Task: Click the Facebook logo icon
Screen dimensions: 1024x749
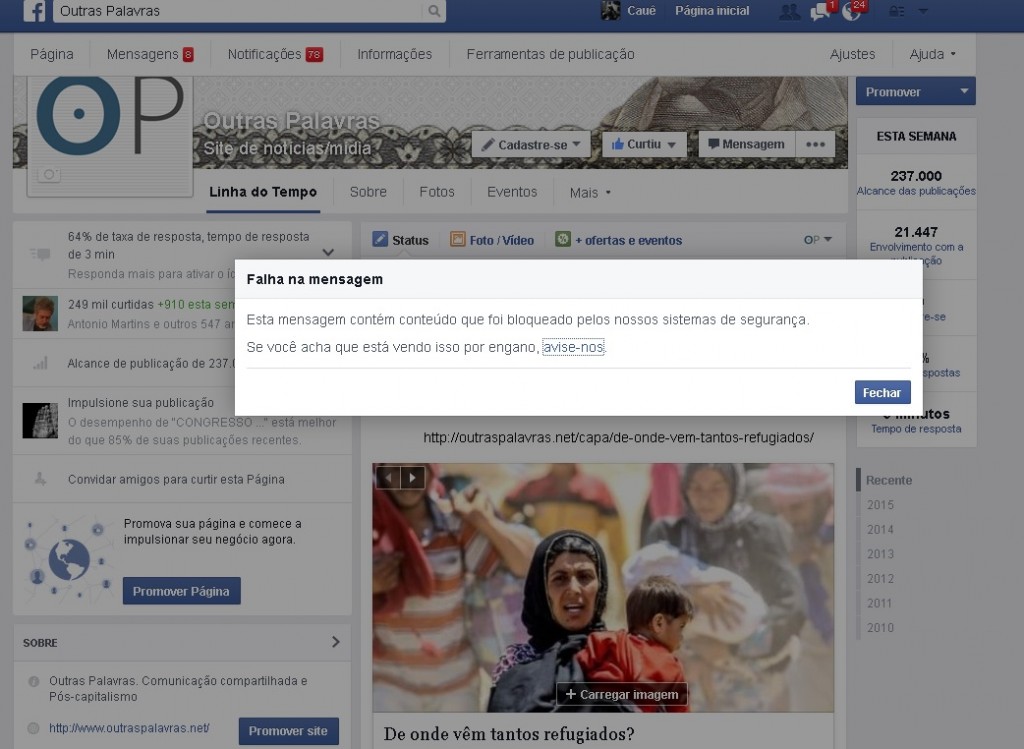Action: [x=34, y=10]
